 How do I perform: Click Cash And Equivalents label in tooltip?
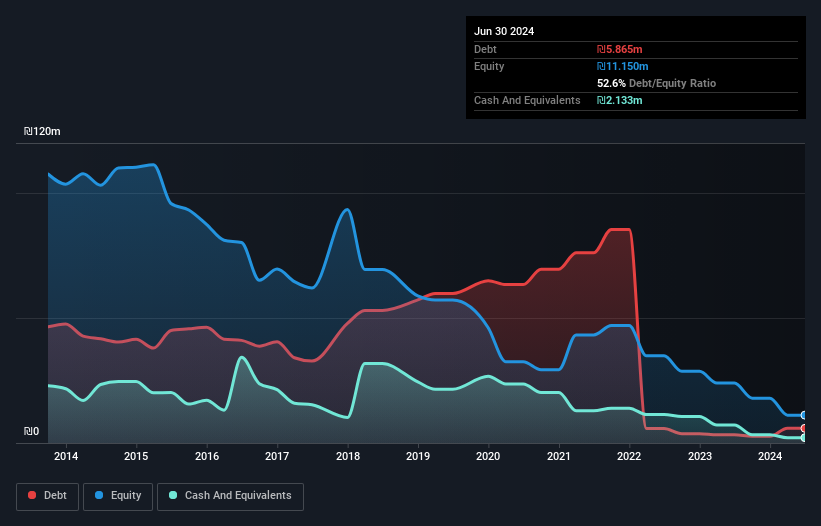click(527, 100)
